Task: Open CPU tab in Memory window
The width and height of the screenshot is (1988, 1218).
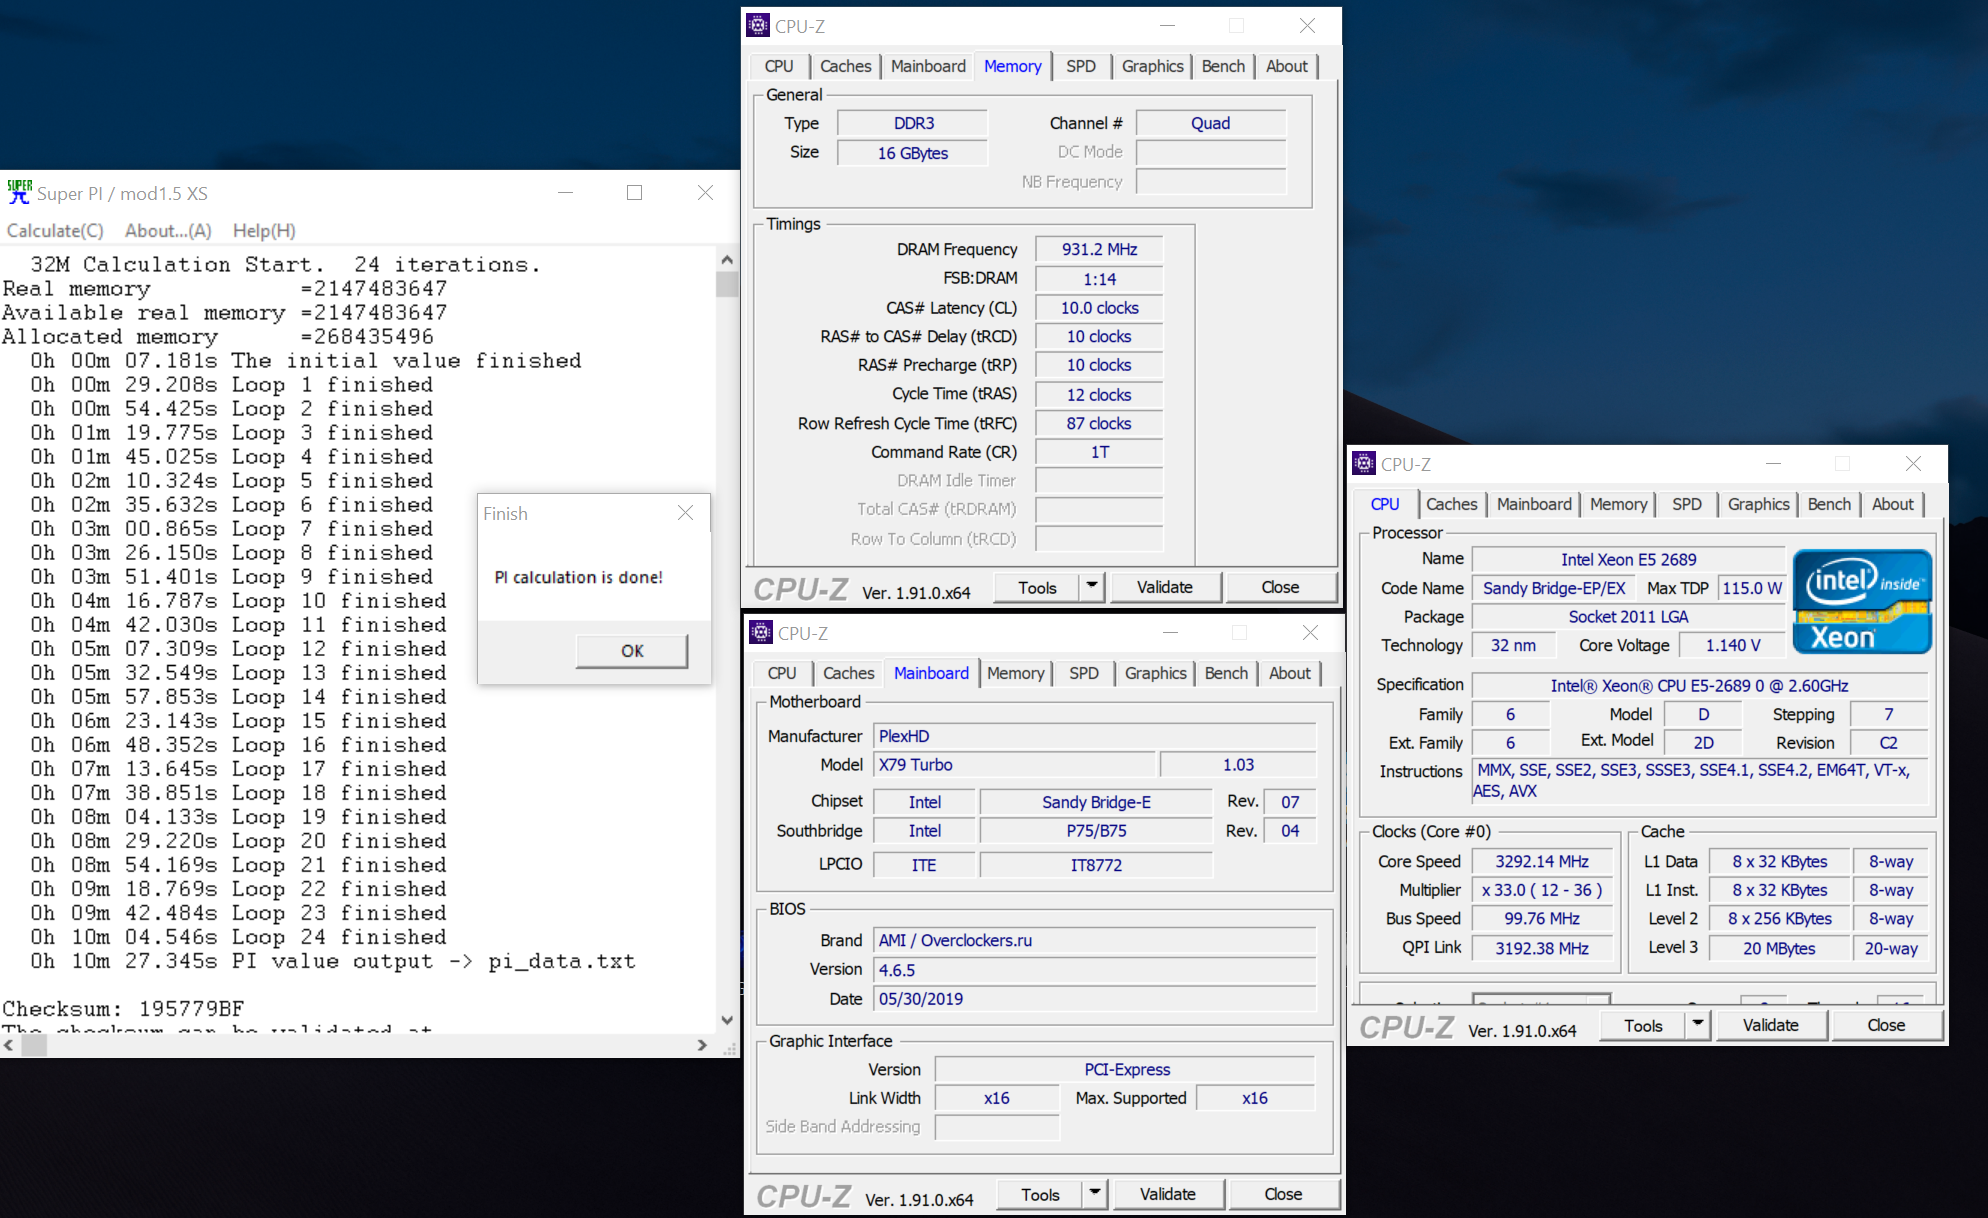Action: 779,66
